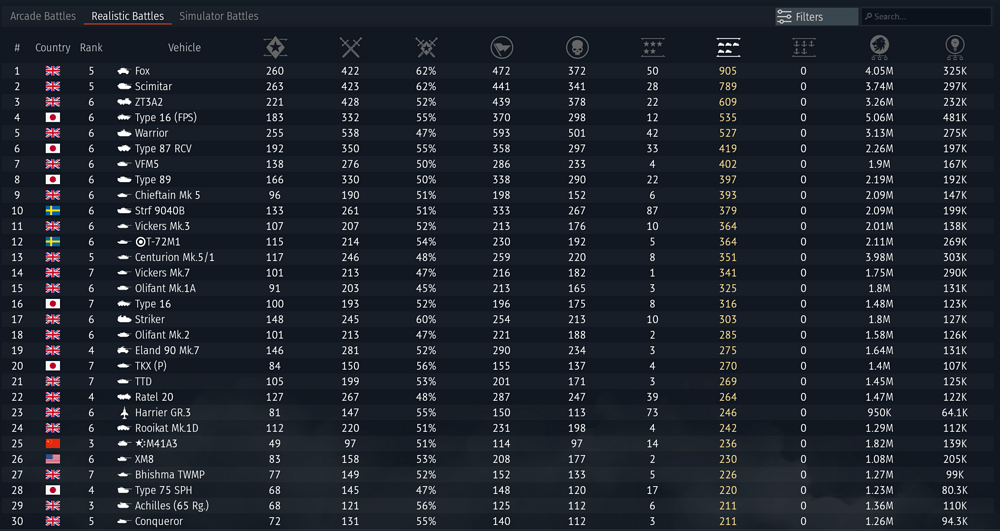Sort by crossed swords battles column icon
The height and width of the screenshot is (531, 1000).
(x=350, y=47)
